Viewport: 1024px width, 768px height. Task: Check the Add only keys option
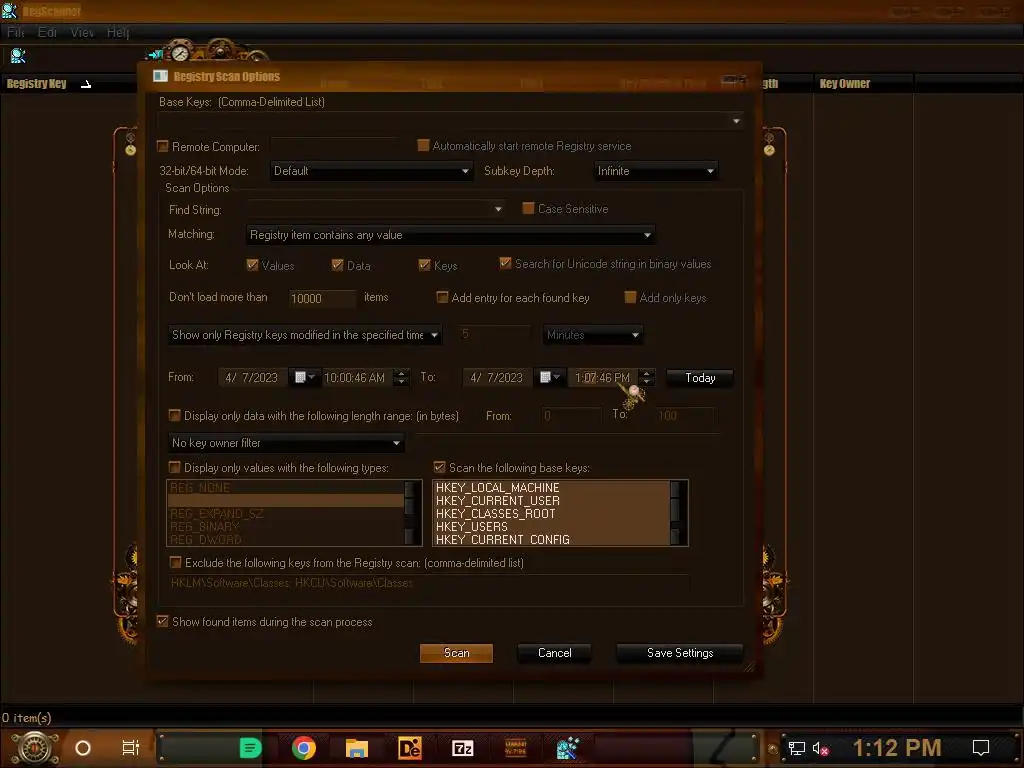[630, 297]
